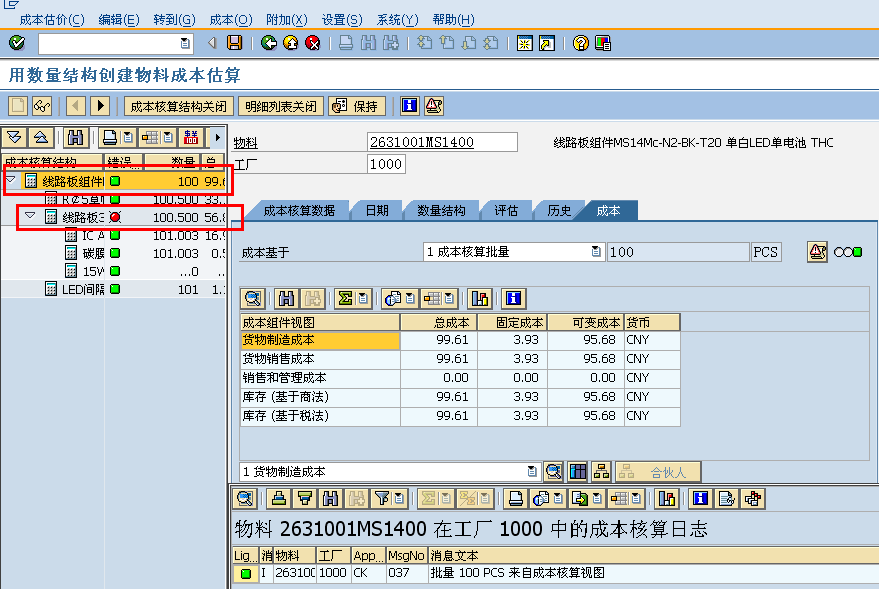Image resolution: width=879 pixels, height=589 pixels.
Task: Click the binoculars find icon above cost structure tree
Action: tap(76, 137)
